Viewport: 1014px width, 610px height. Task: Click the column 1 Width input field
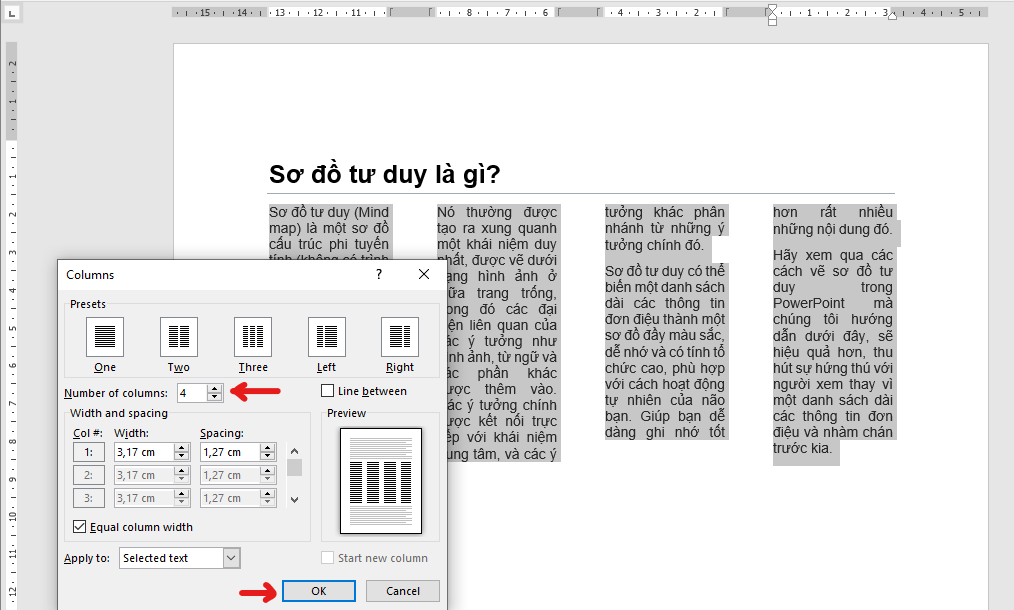142,452
